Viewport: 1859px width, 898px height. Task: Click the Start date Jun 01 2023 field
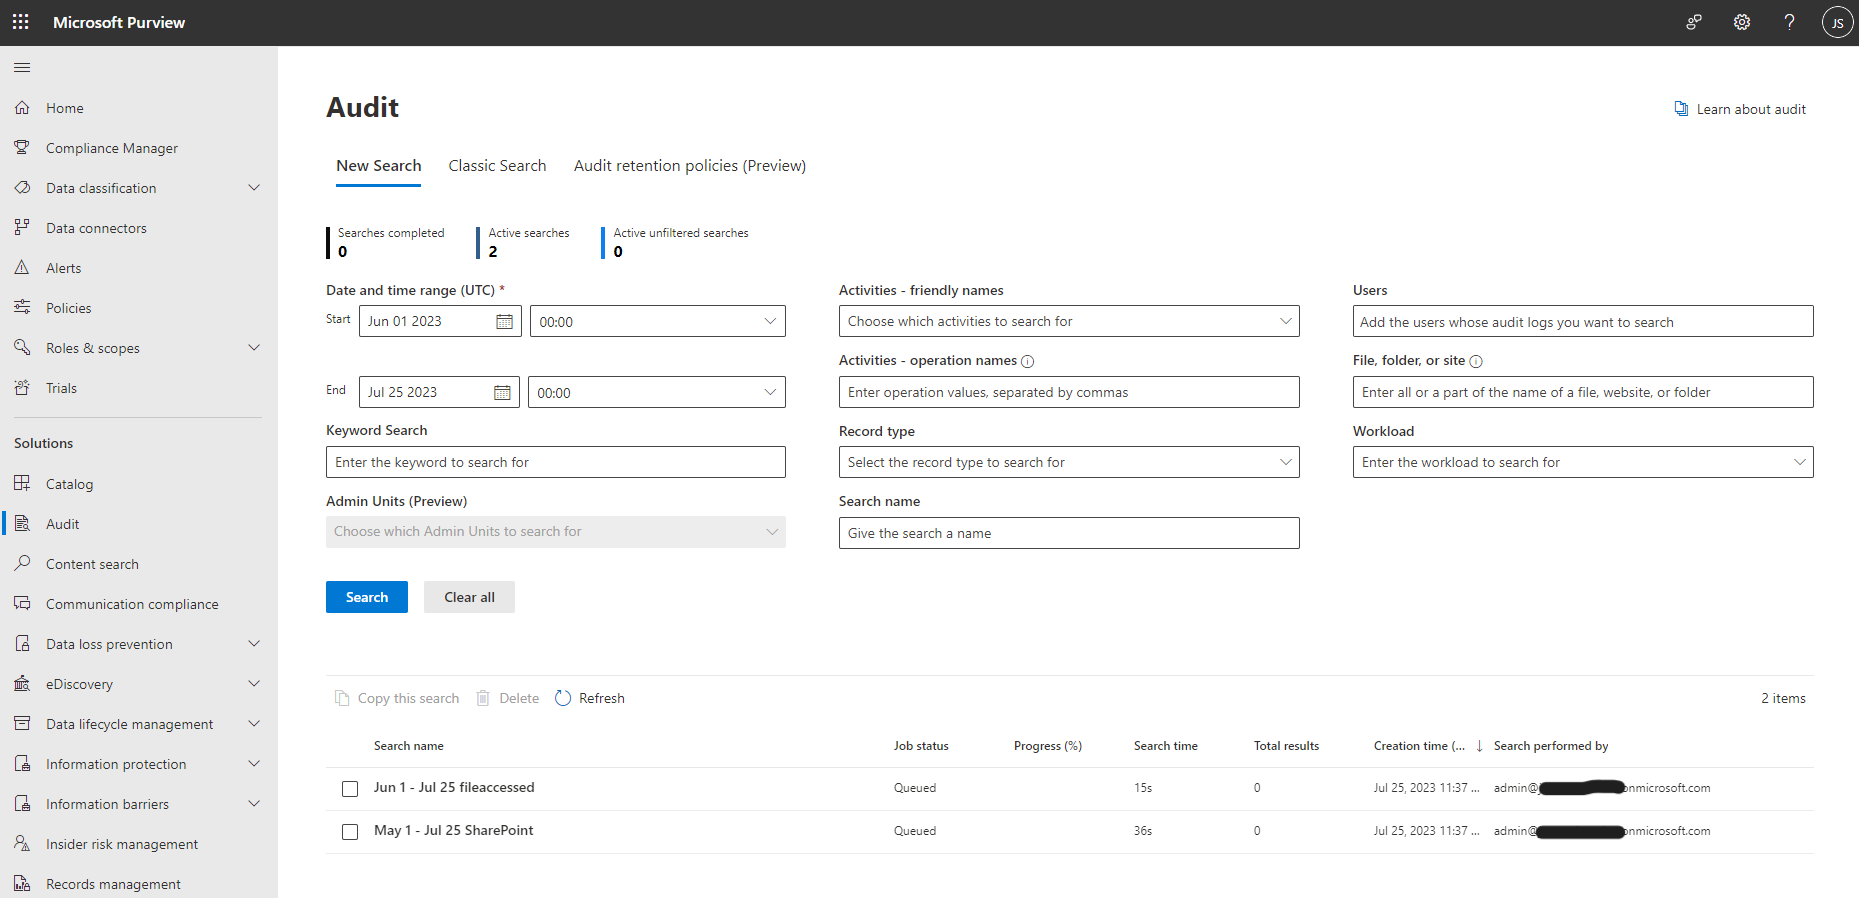(x=440, y=321)
